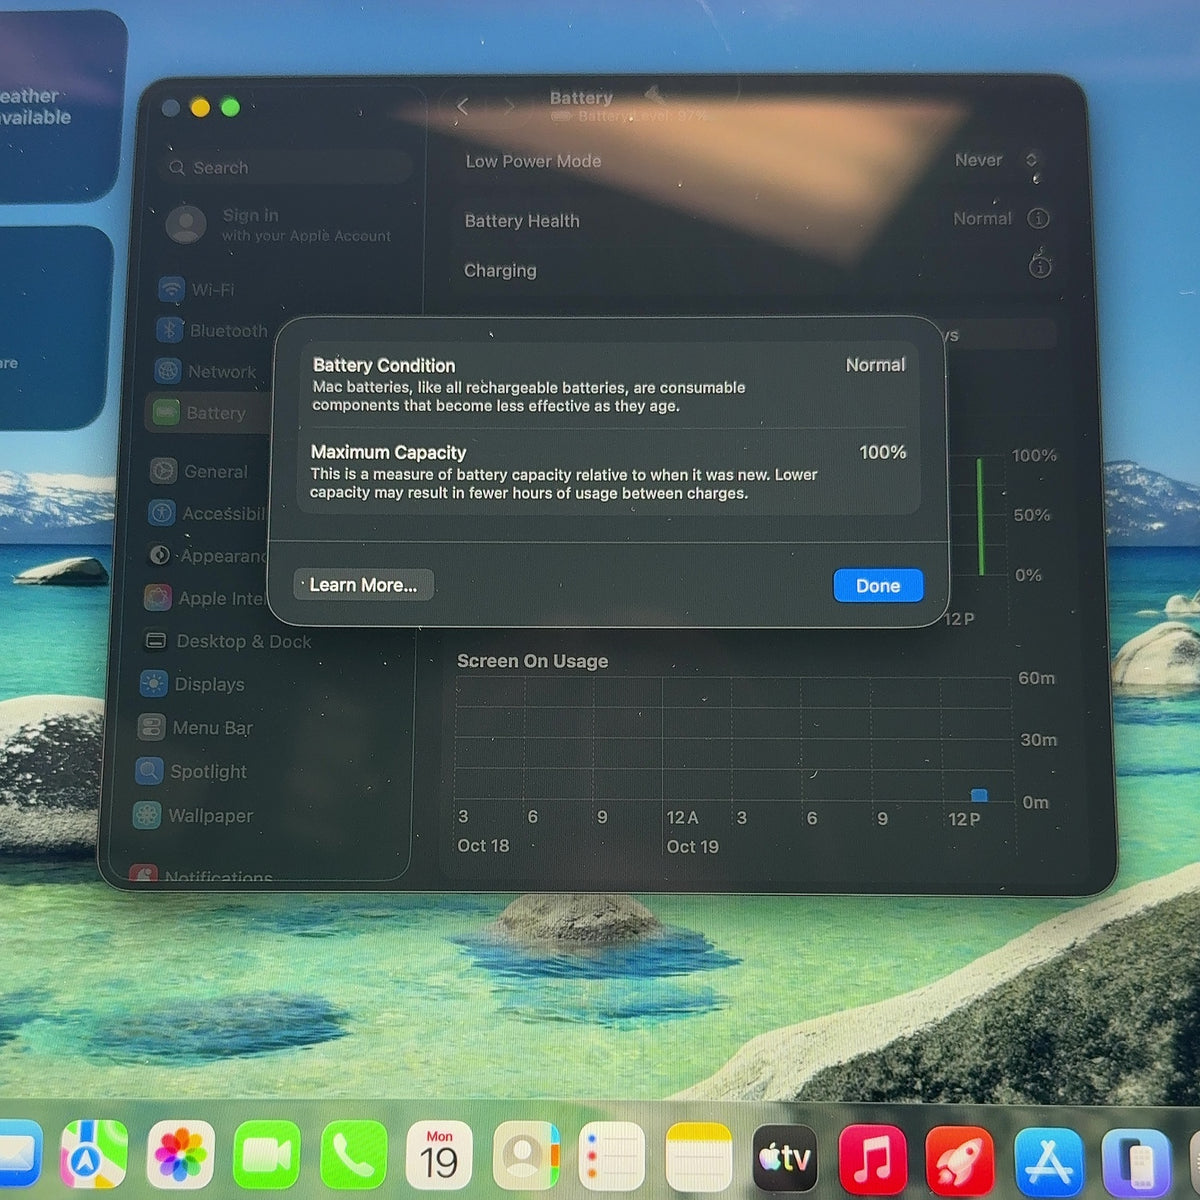The height and width of the screenshot is (1200, 1200).
Task: Open Network settings from the globe icon
Action: [x=167, y=371]
